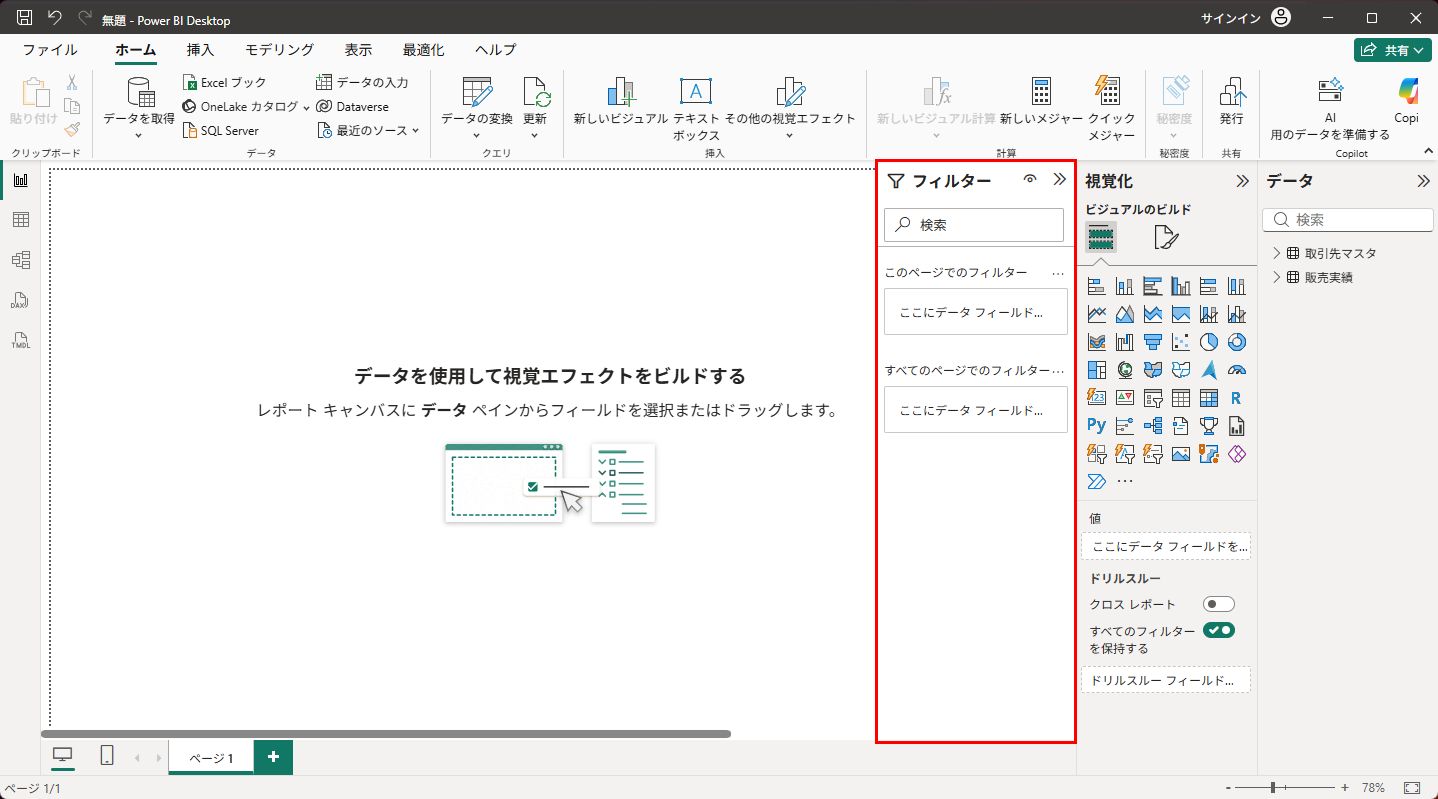1438x799 pixels.
Task: Select the donut chart visual
Action: [1237, 342]
